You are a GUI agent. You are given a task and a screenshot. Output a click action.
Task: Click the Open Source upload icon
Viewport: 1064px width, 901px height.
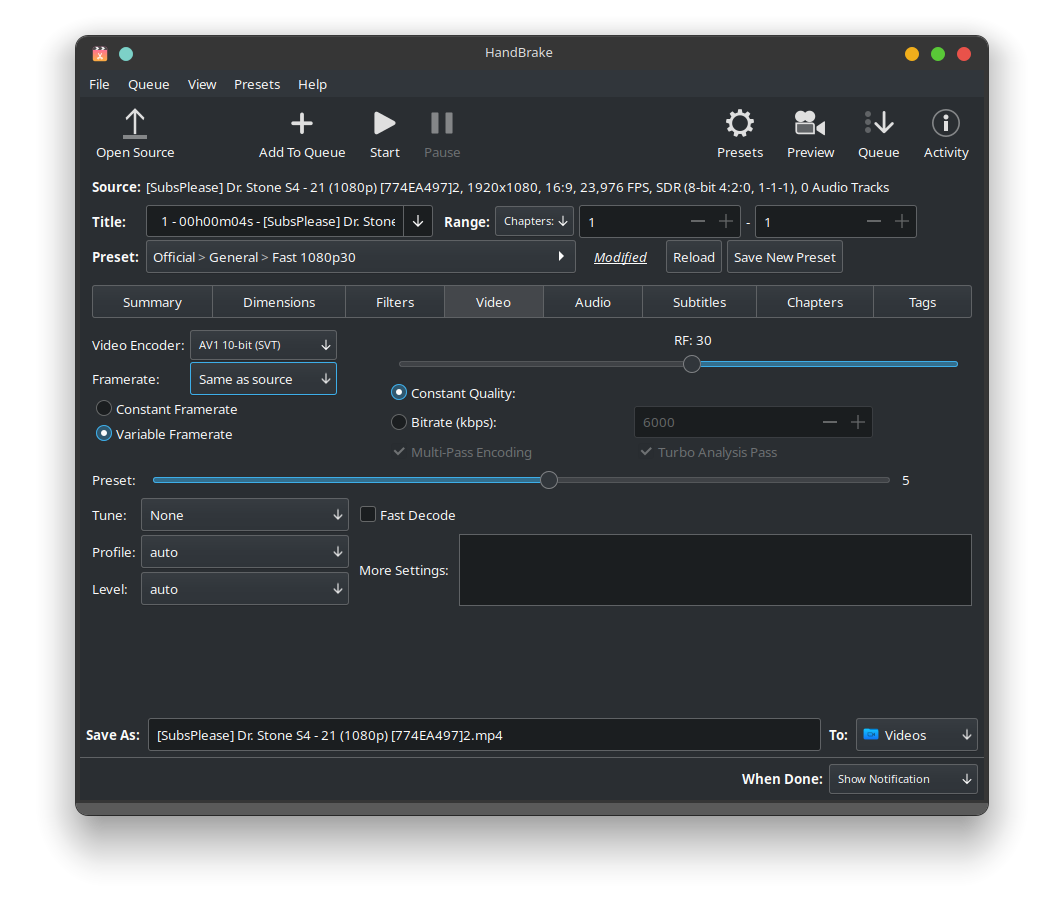pos(135,123)
